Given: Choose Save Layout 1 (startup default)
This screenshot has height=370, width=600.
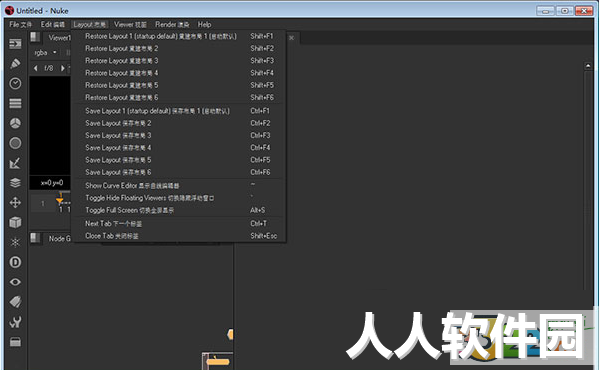Looking at the screenshot, I should [179, 111].
